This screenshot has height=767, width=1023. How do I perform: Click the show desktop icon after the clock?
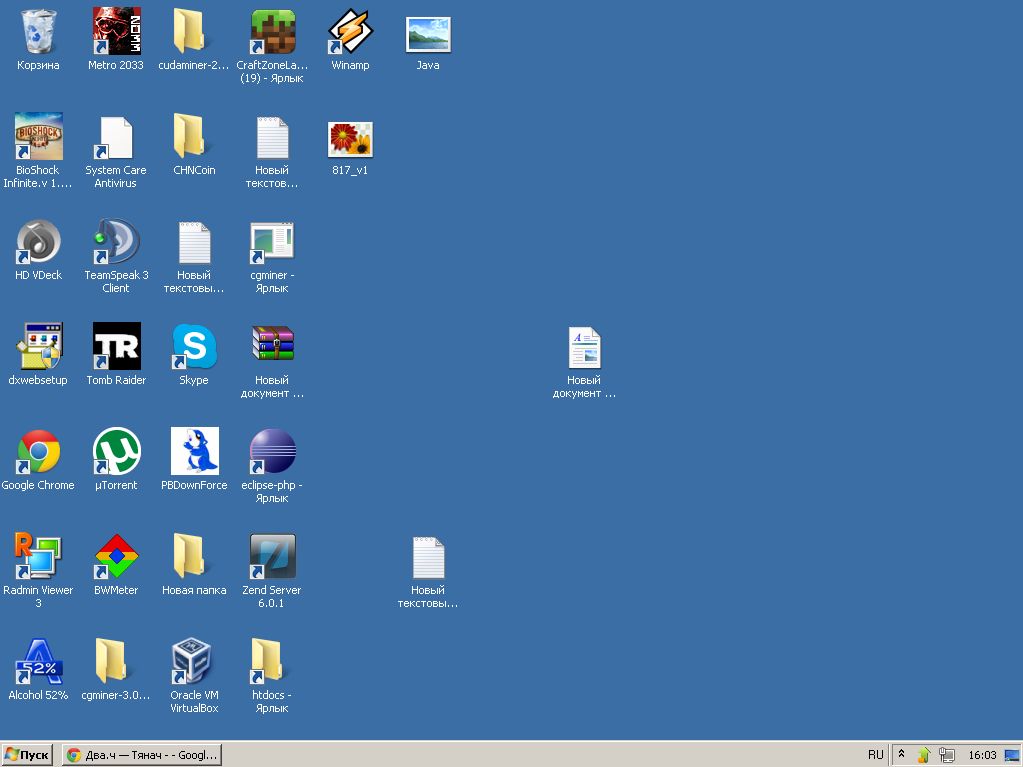click(x=1013, y=755)
